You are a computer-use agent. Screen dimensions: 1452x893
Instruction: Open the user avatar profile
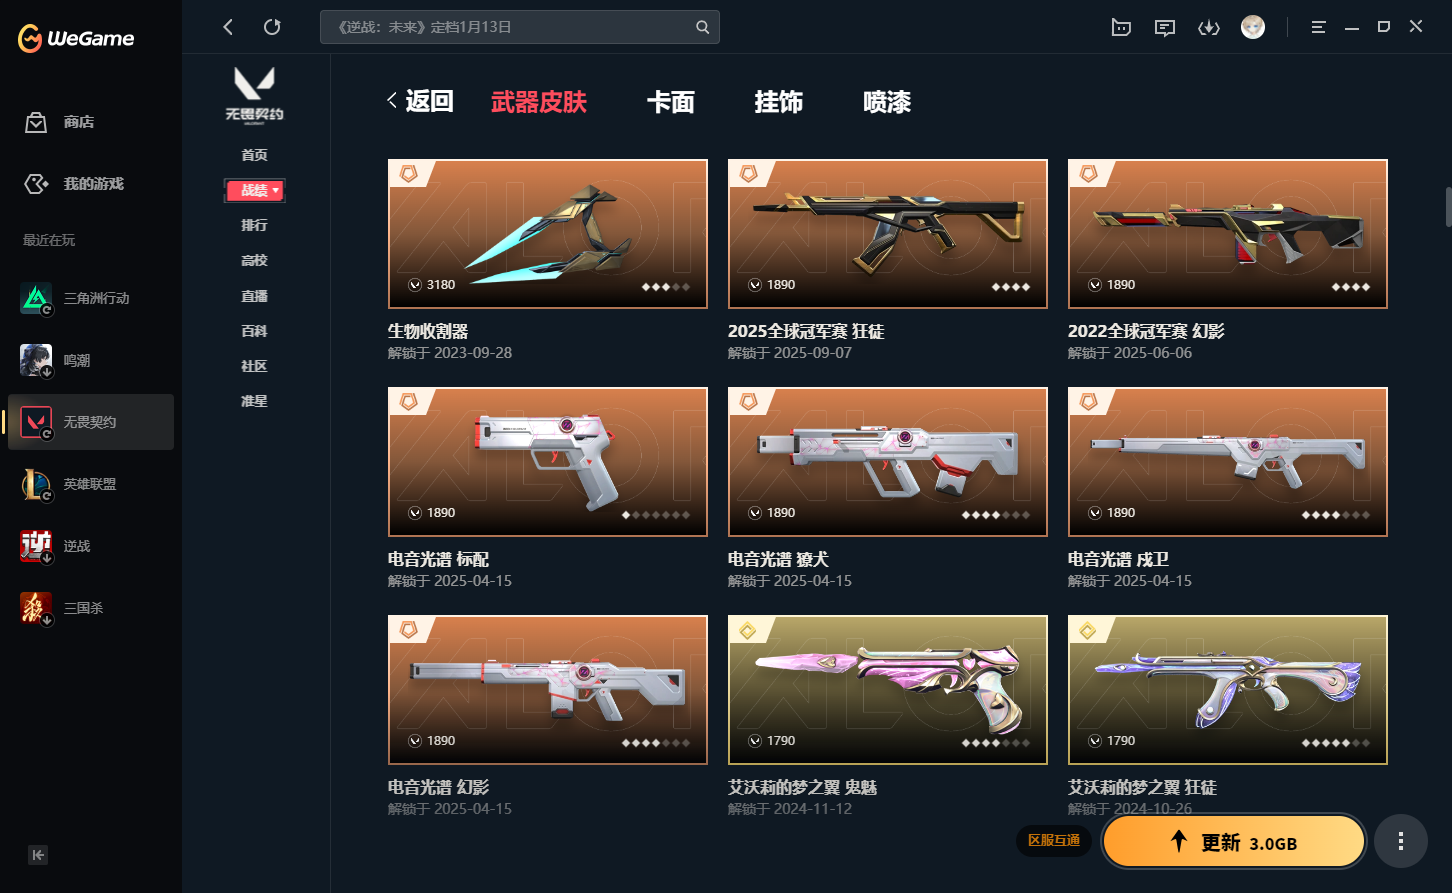click(1253, 27)
